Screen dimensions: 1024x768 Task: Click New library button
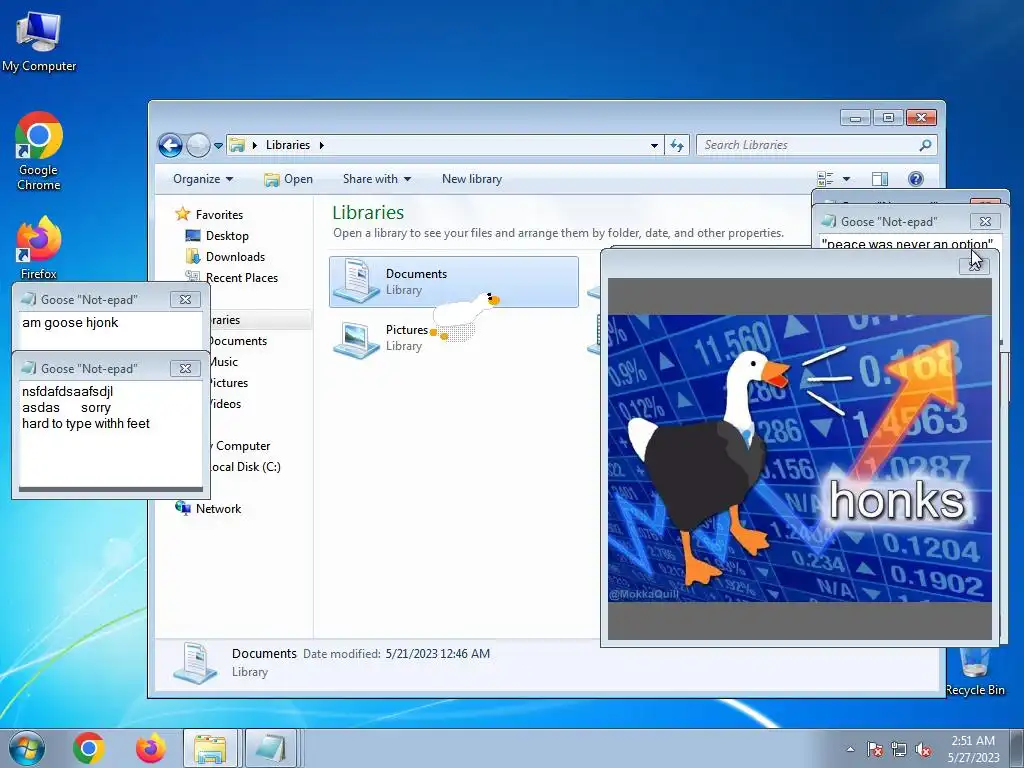[472, 179]
